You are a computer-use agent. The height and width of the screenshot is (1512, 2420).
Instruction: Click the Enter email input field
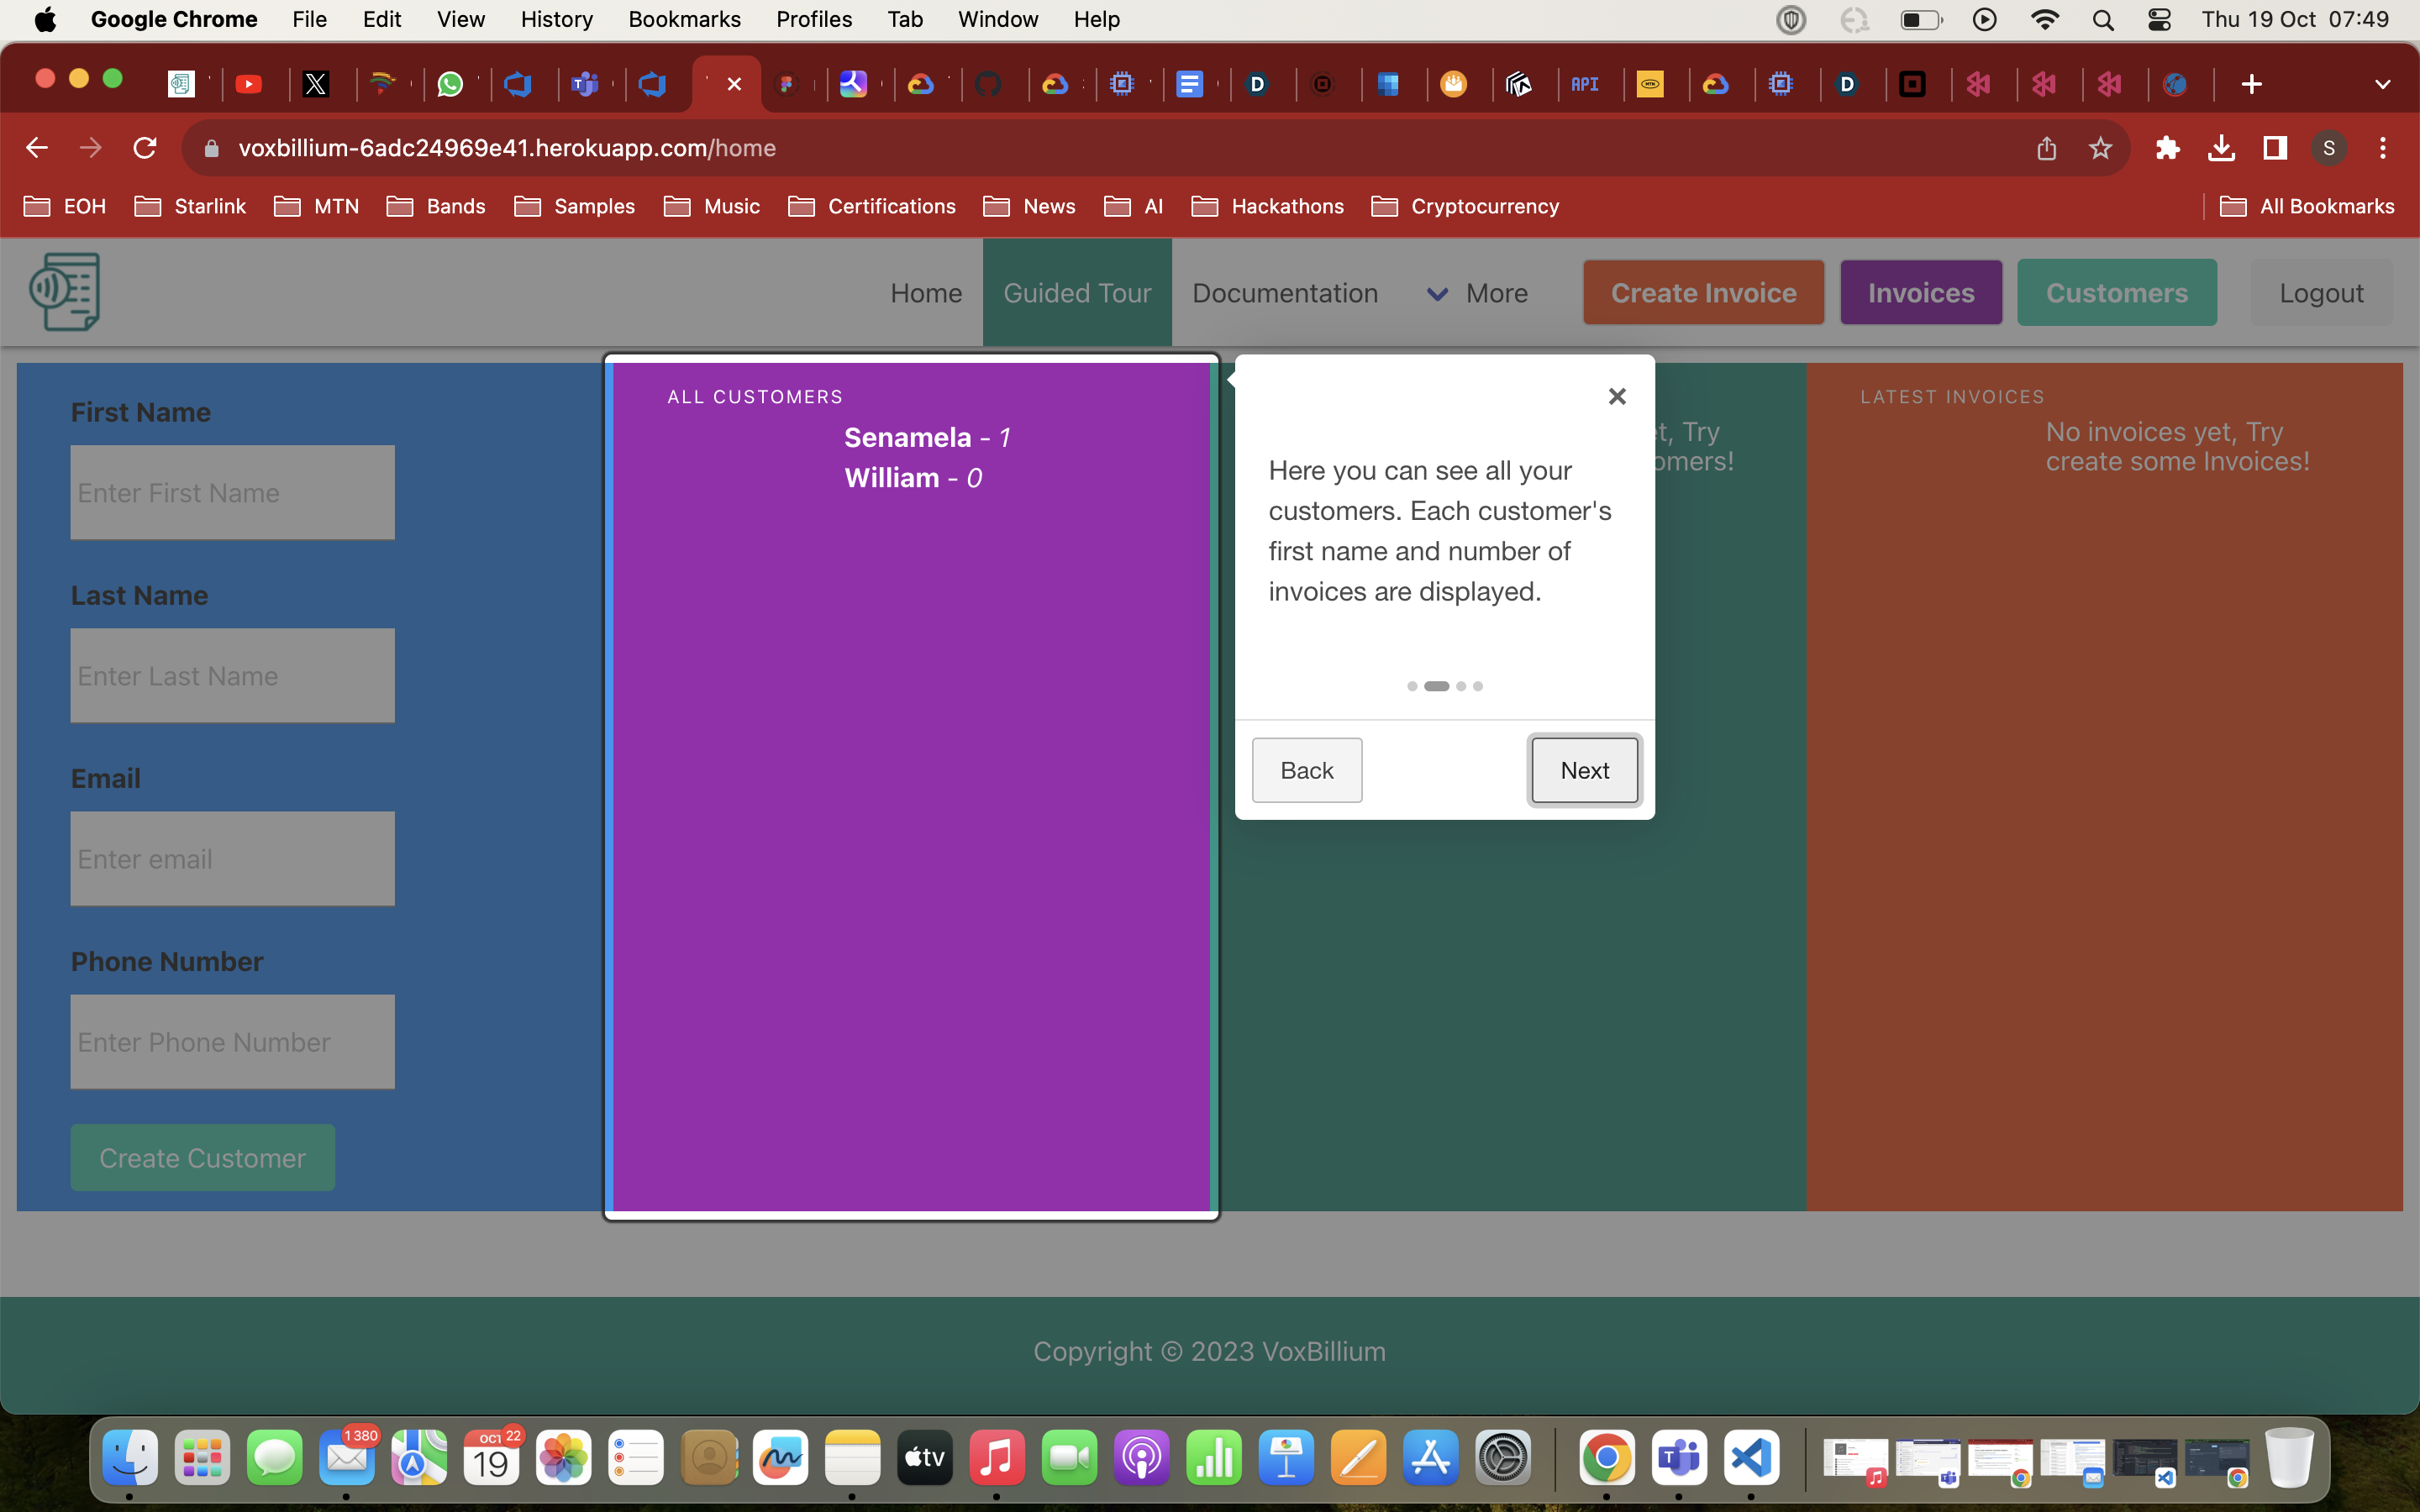(232, 859)
